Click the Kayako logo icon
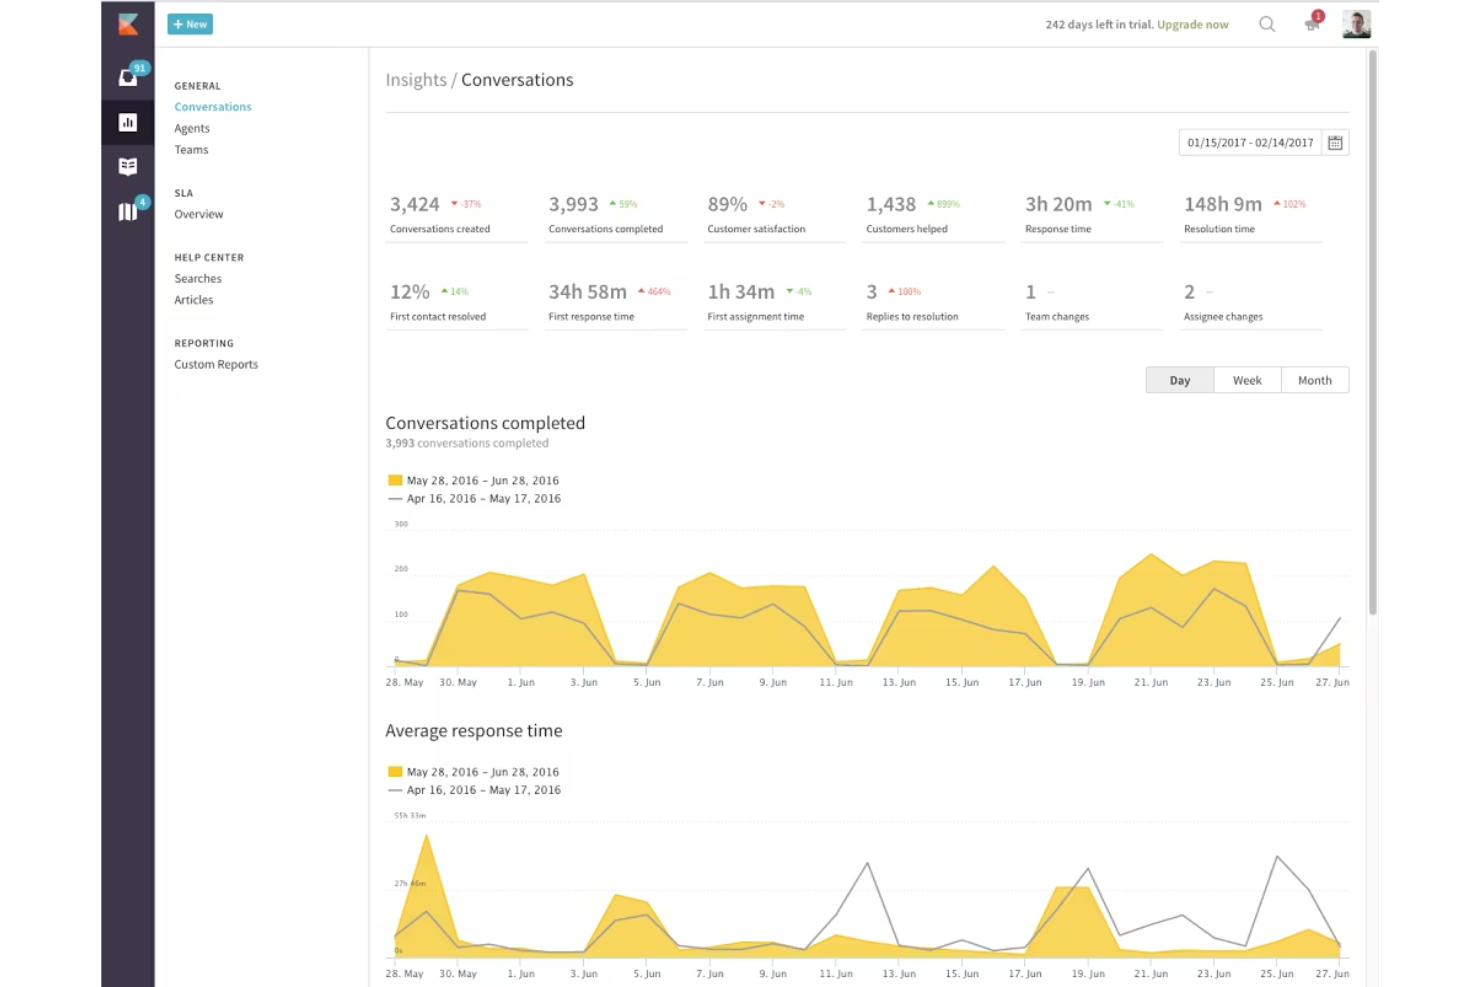The height and width of the screenshot is (987, 1480). click(x=128, y=24)
